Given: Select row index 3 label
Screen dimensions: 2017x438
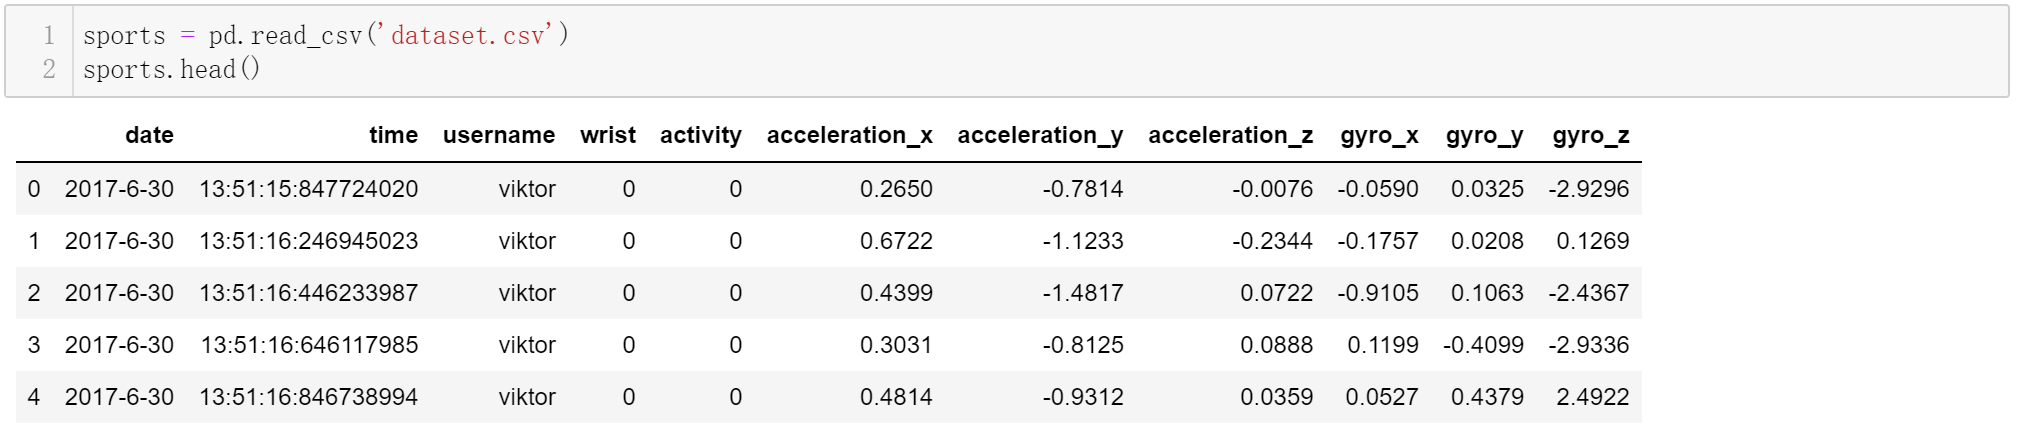Looking at the screenshot, I should coord(34,345).
